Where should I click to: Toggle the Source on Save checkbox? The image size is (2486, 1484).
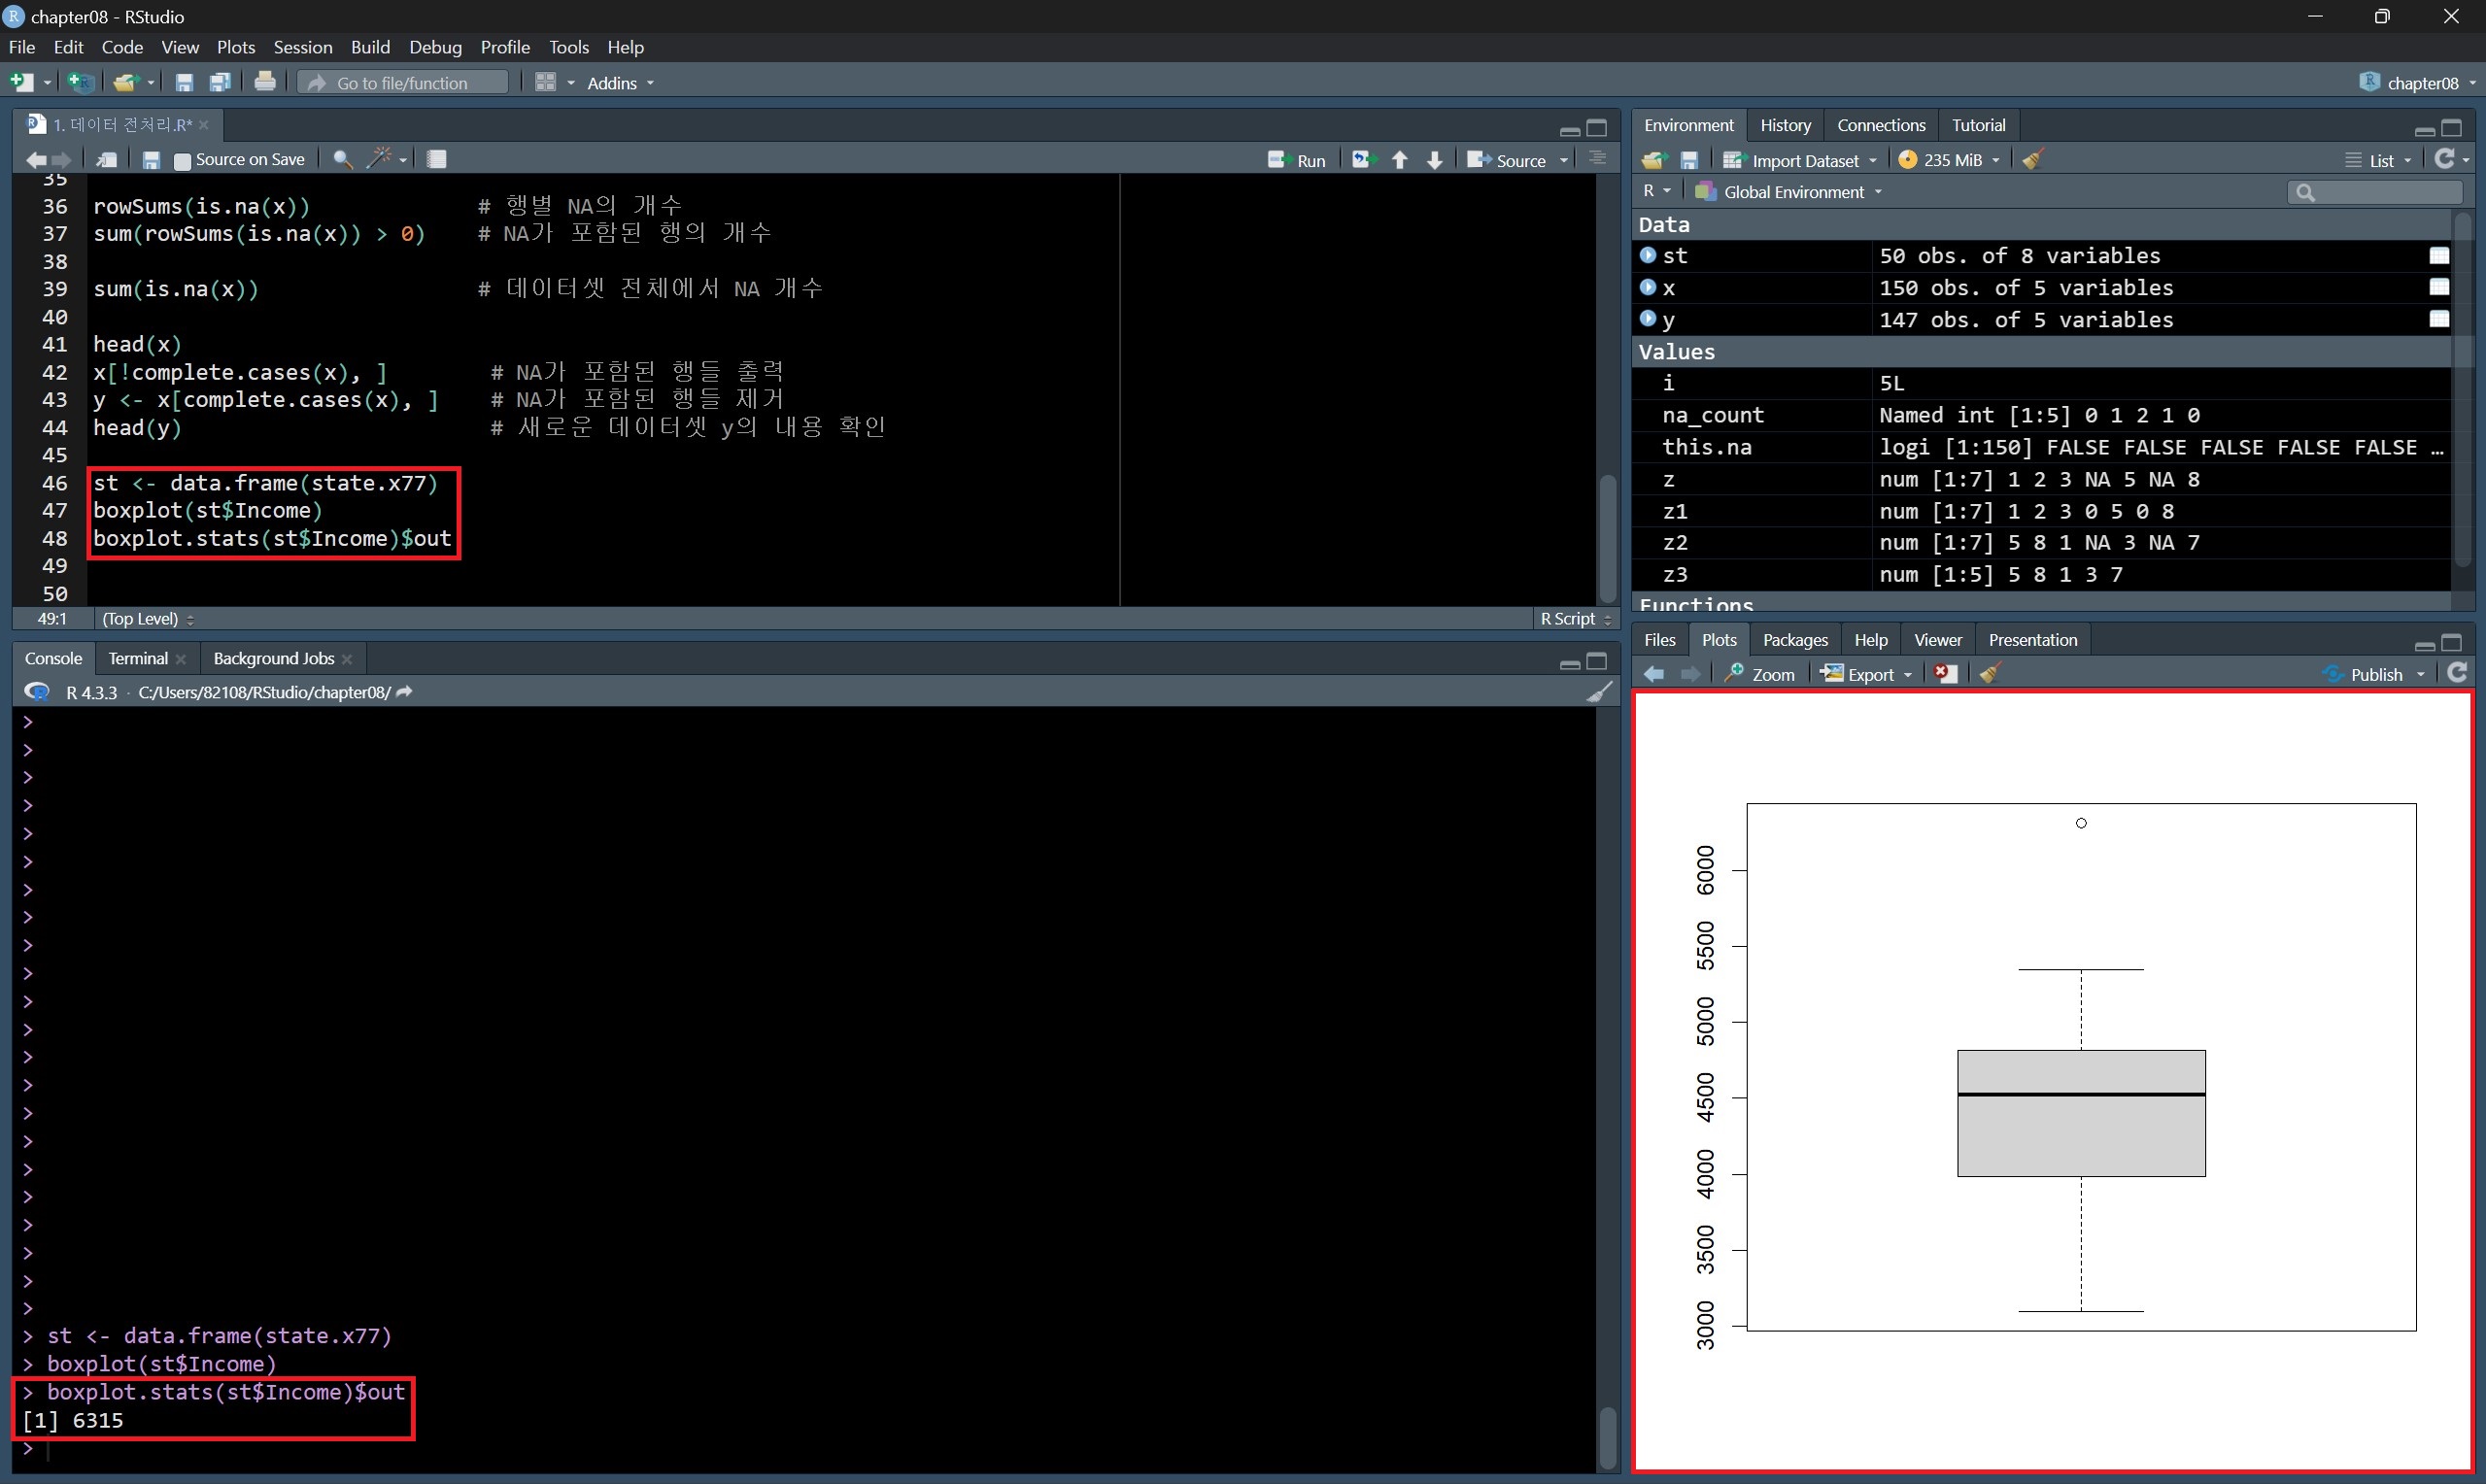pos(182,160)
